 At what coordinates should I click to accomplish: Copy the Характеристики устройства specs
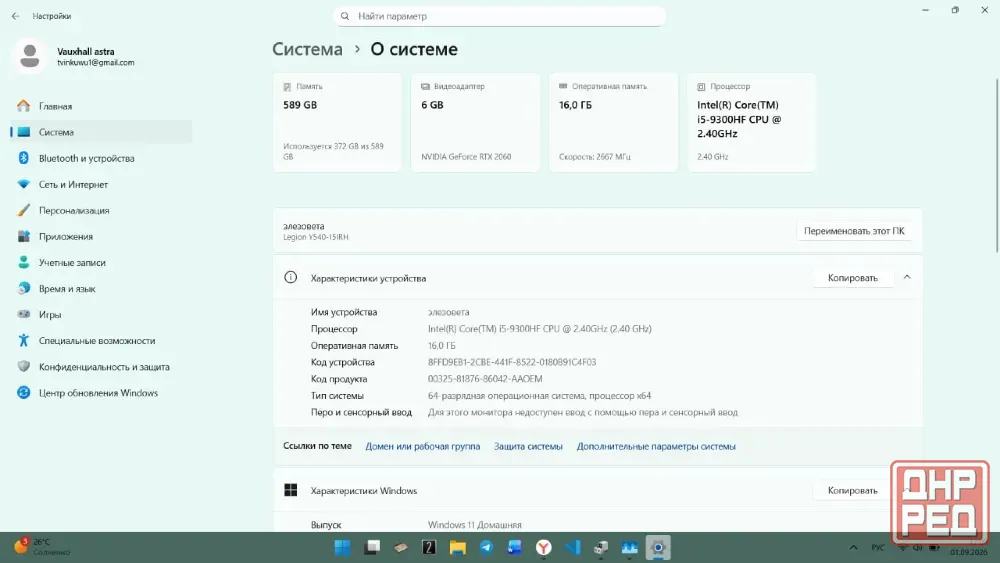click(x=853, y=278)
